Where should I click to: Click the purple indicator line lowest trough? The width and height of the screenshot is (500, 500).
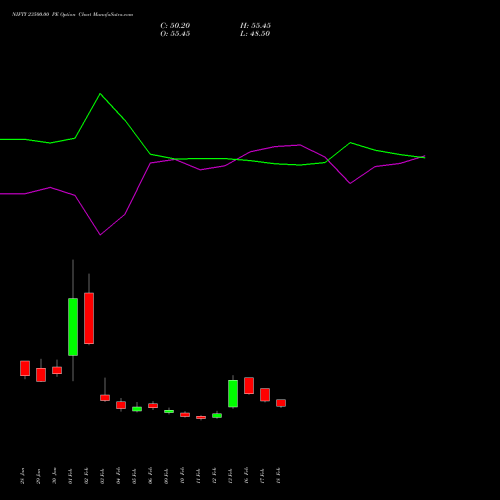click(100, 235)
